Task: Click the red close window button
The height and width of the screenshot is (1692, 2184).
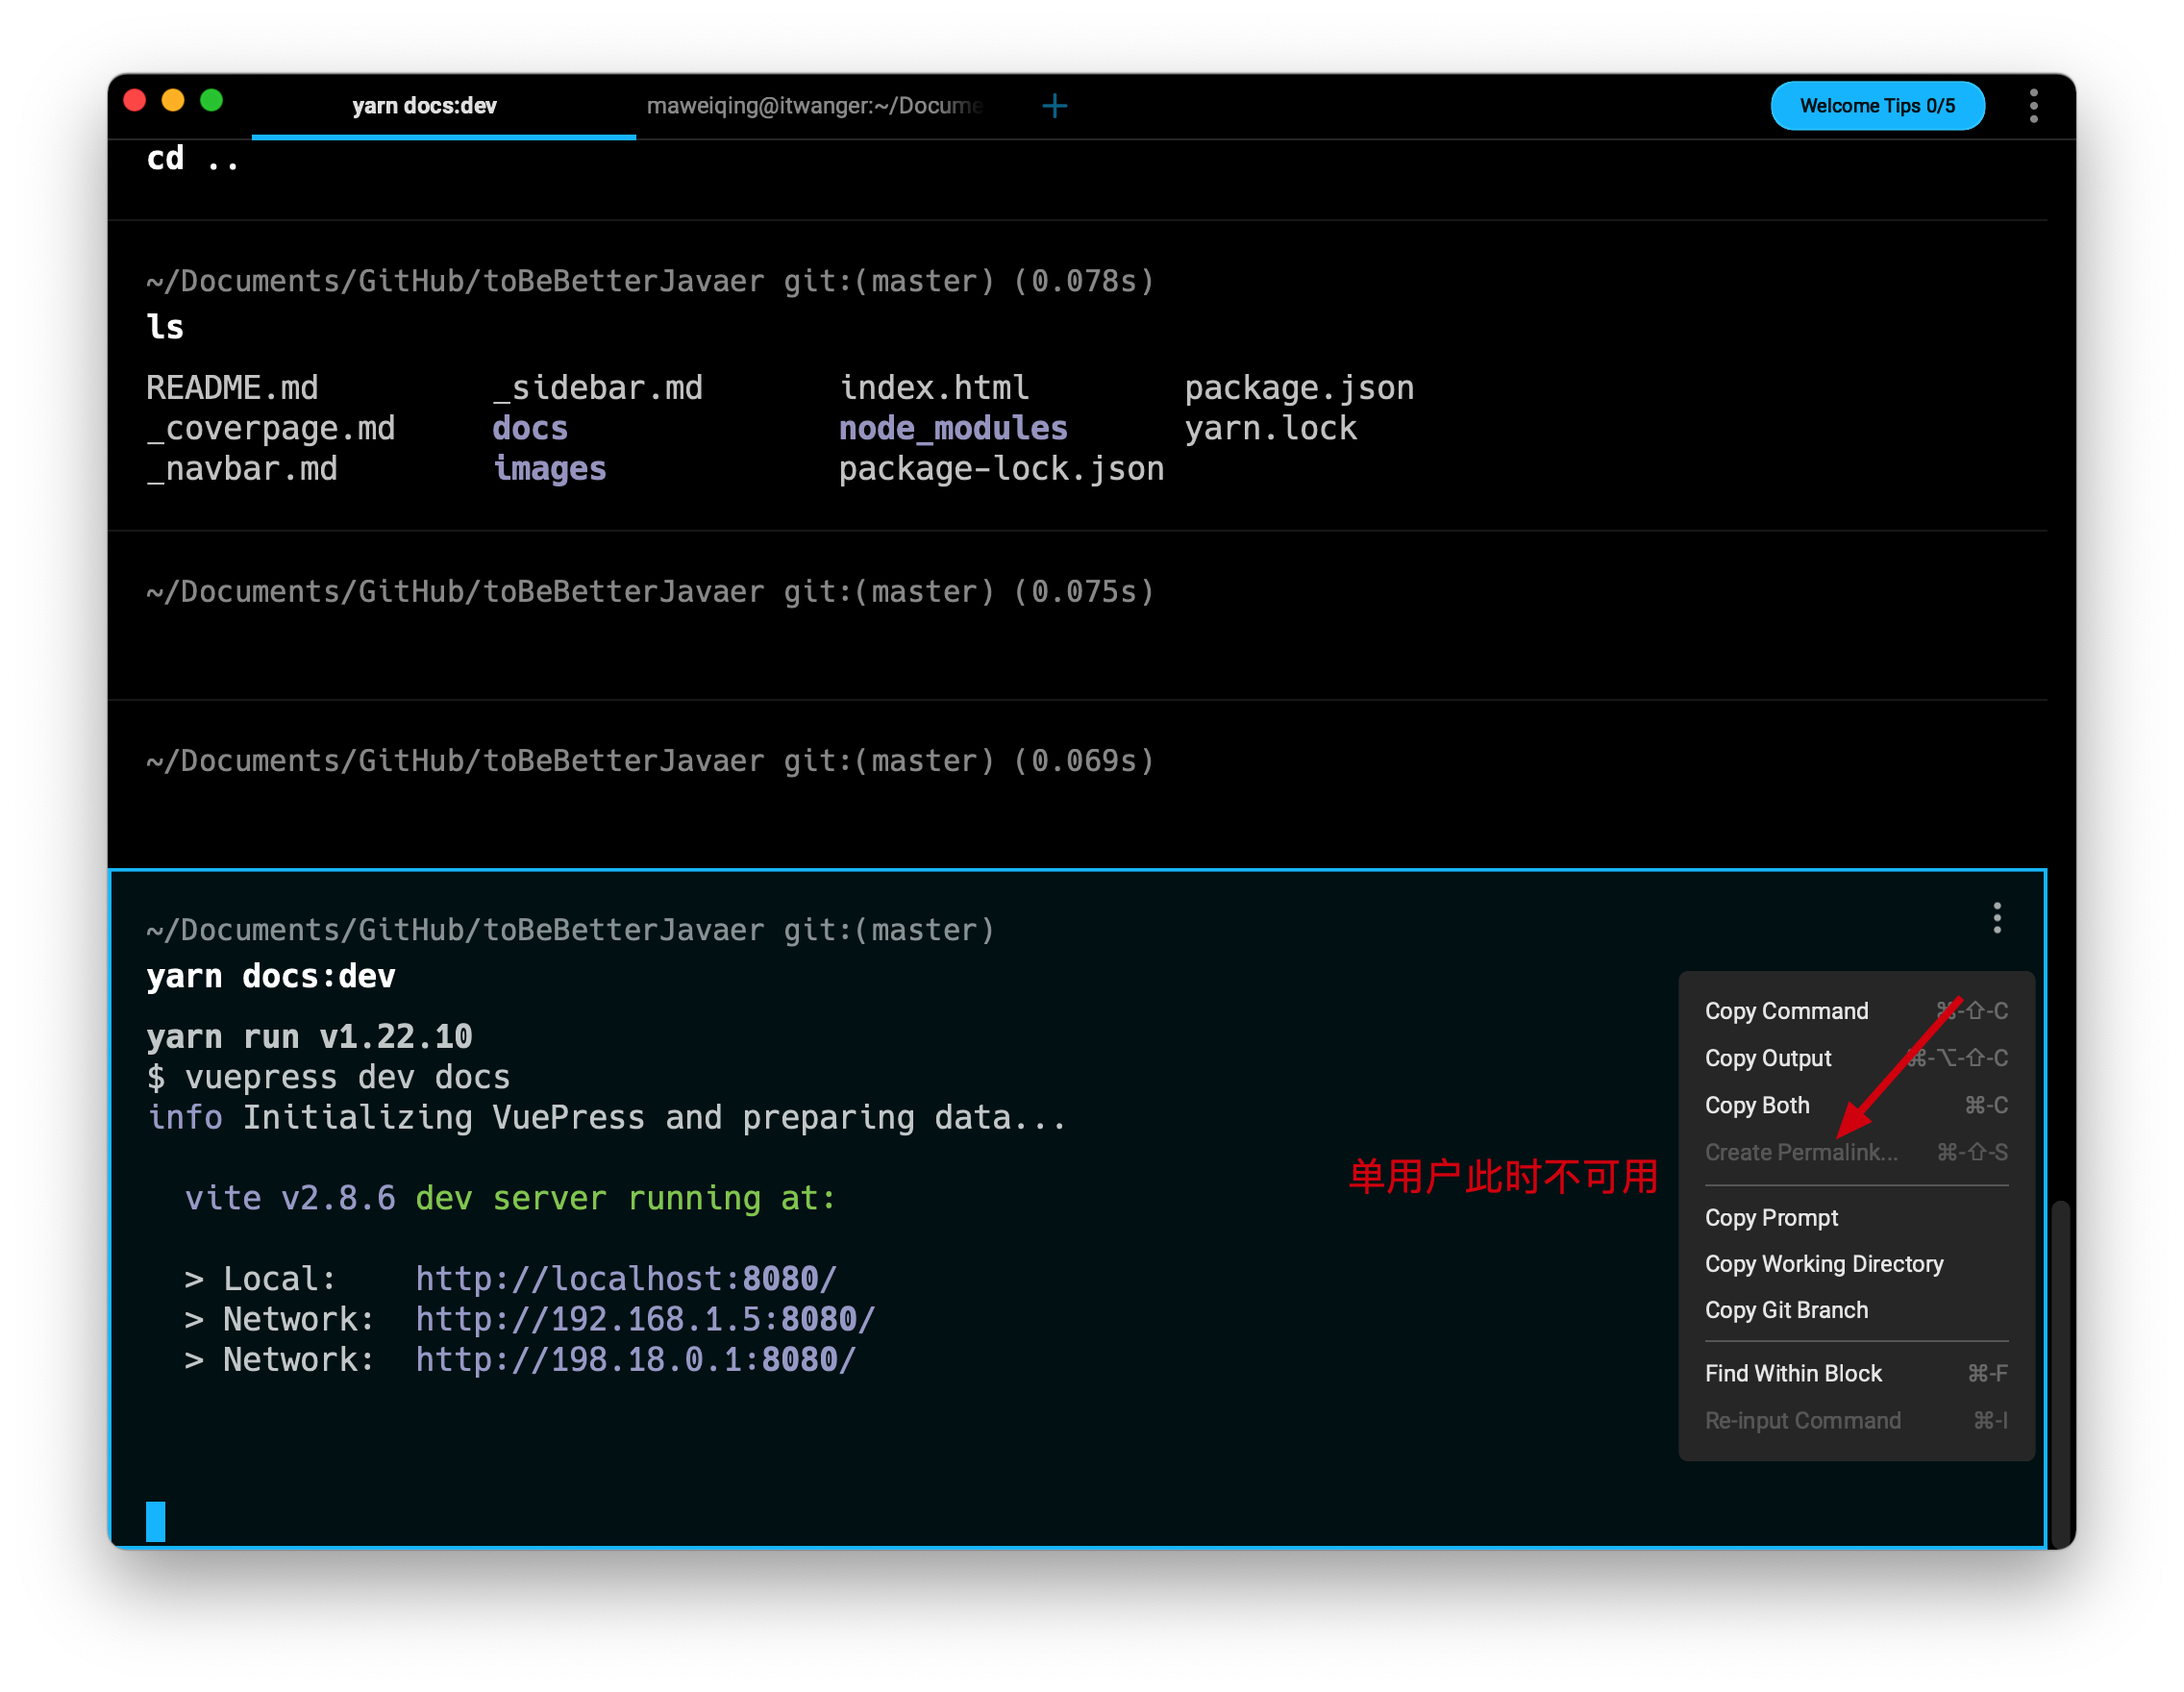Action: 135,101
